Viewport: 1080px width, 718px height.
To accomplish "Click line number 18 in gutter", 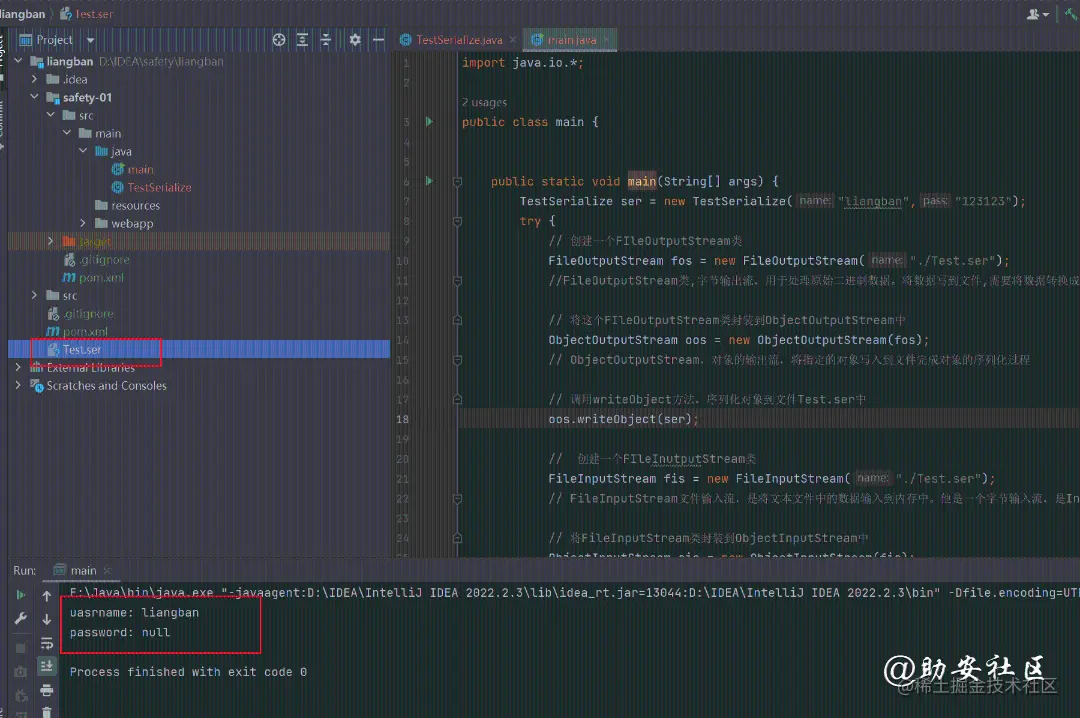I will pyautogui.click(x=403, y=419).
